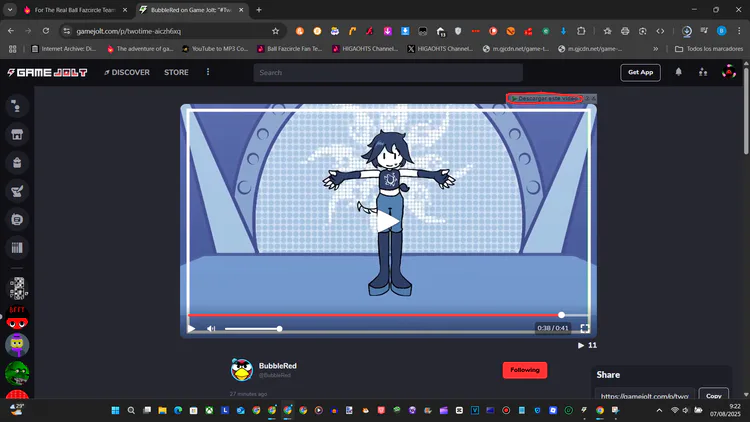The width and height of the screenshot is (750, 422).
Task: Open the Internet Archive bookmark
Action: pyautogui.click(x=63, y=49)
